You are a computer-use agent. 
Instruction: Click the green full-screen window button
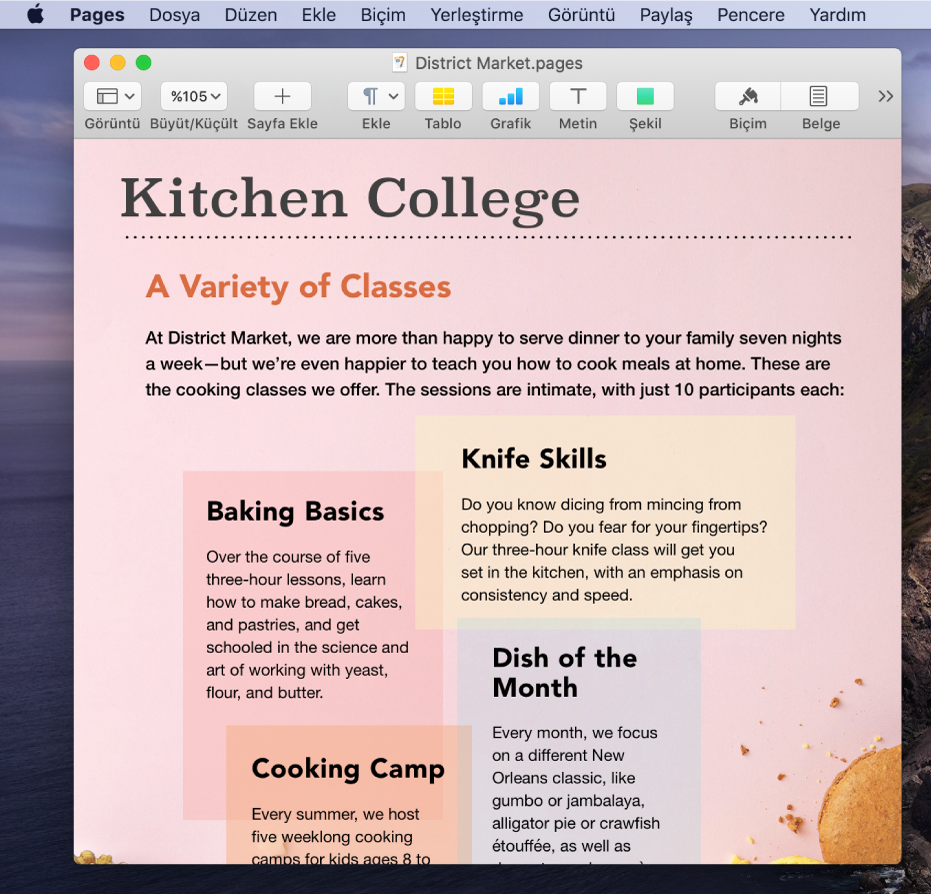coord(144,62)
